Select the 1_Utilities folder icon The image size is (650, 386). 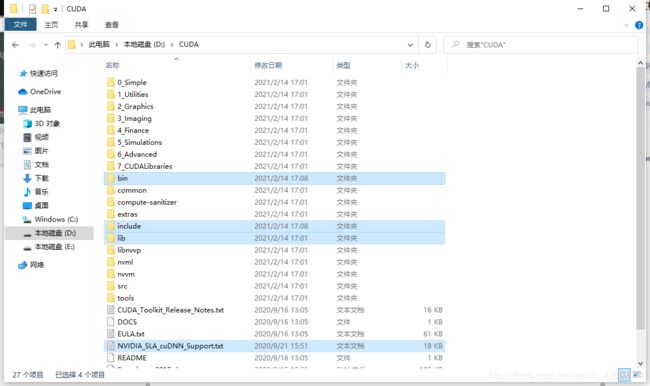111,94
